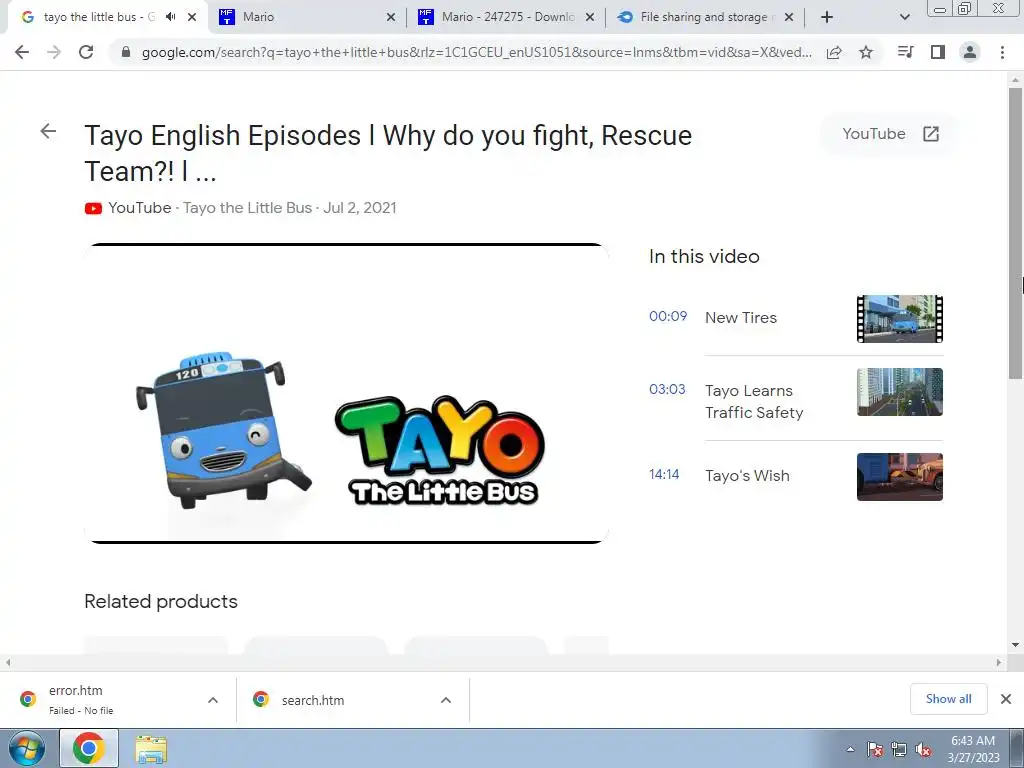Open a new tab with plus button
1024x768 pixels.
(x=827, y=17)
